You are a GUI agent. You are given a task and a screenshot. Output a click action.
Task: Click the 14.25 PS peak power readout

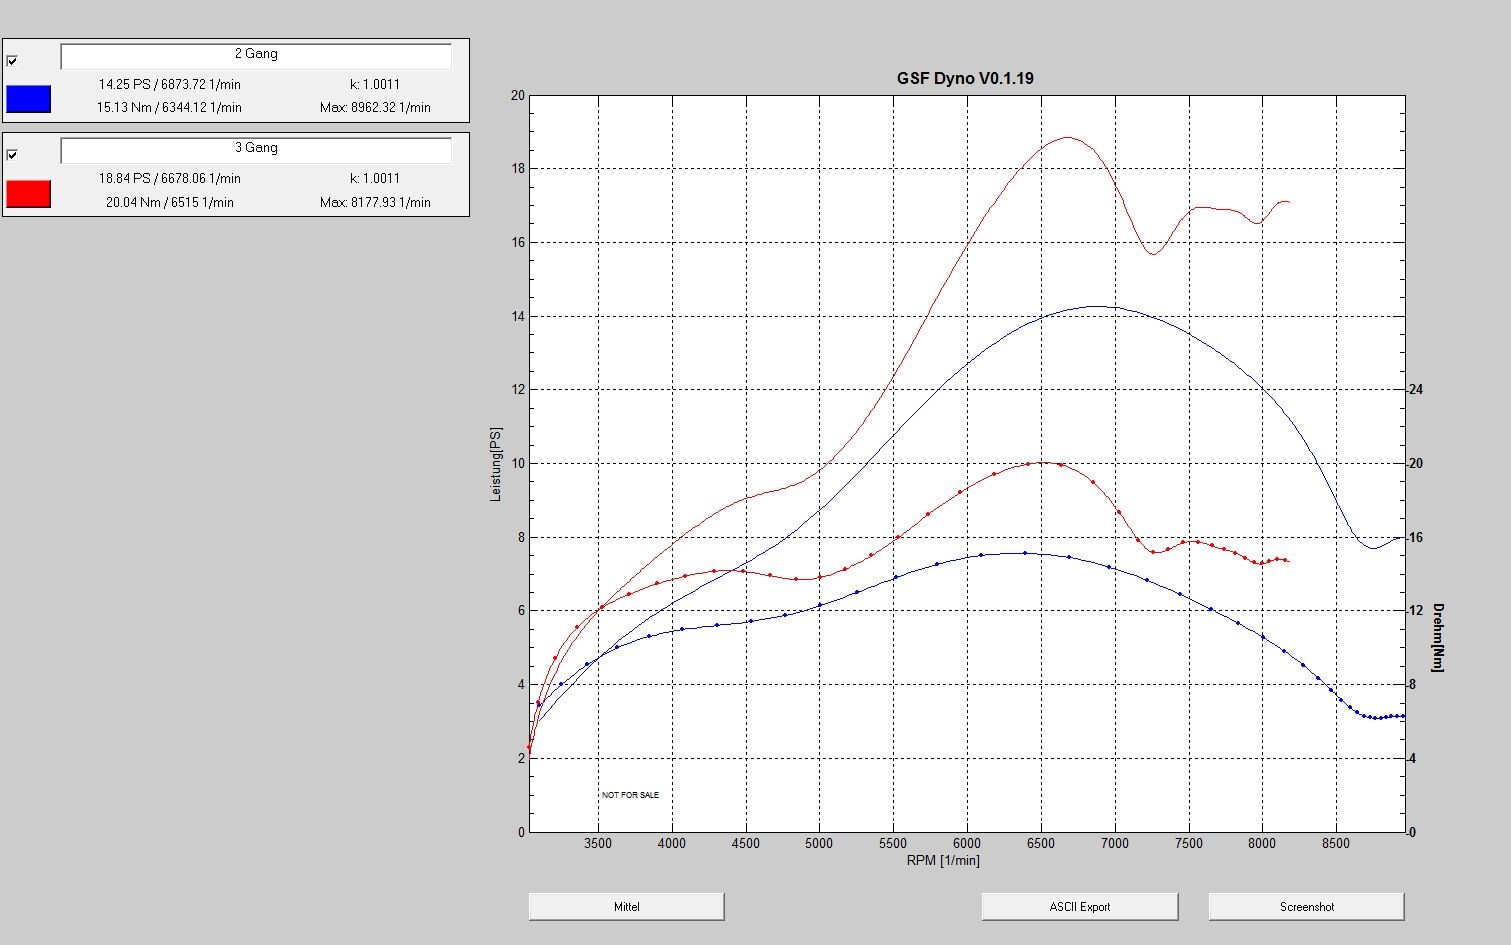(x=169, y=84)
